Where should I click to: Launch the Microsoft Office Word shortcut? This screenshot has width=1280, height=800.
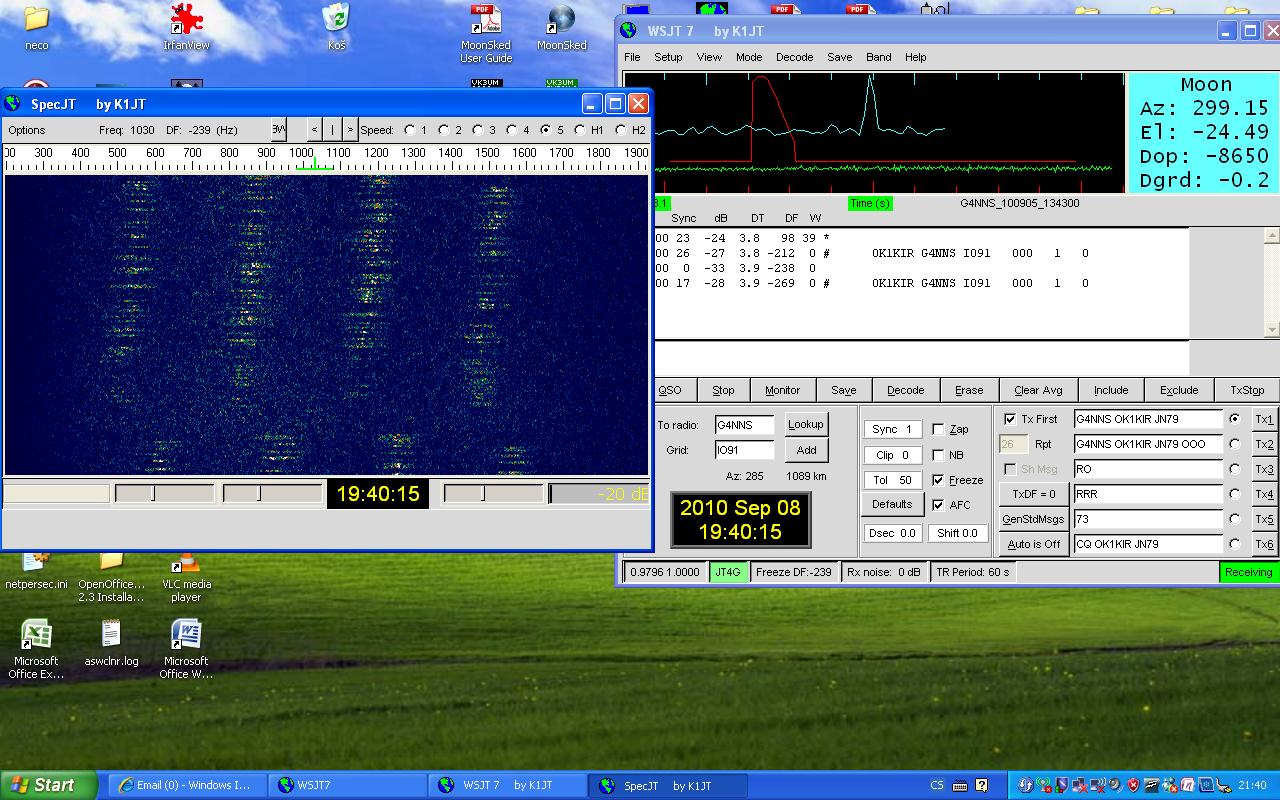tap(186, 636)
